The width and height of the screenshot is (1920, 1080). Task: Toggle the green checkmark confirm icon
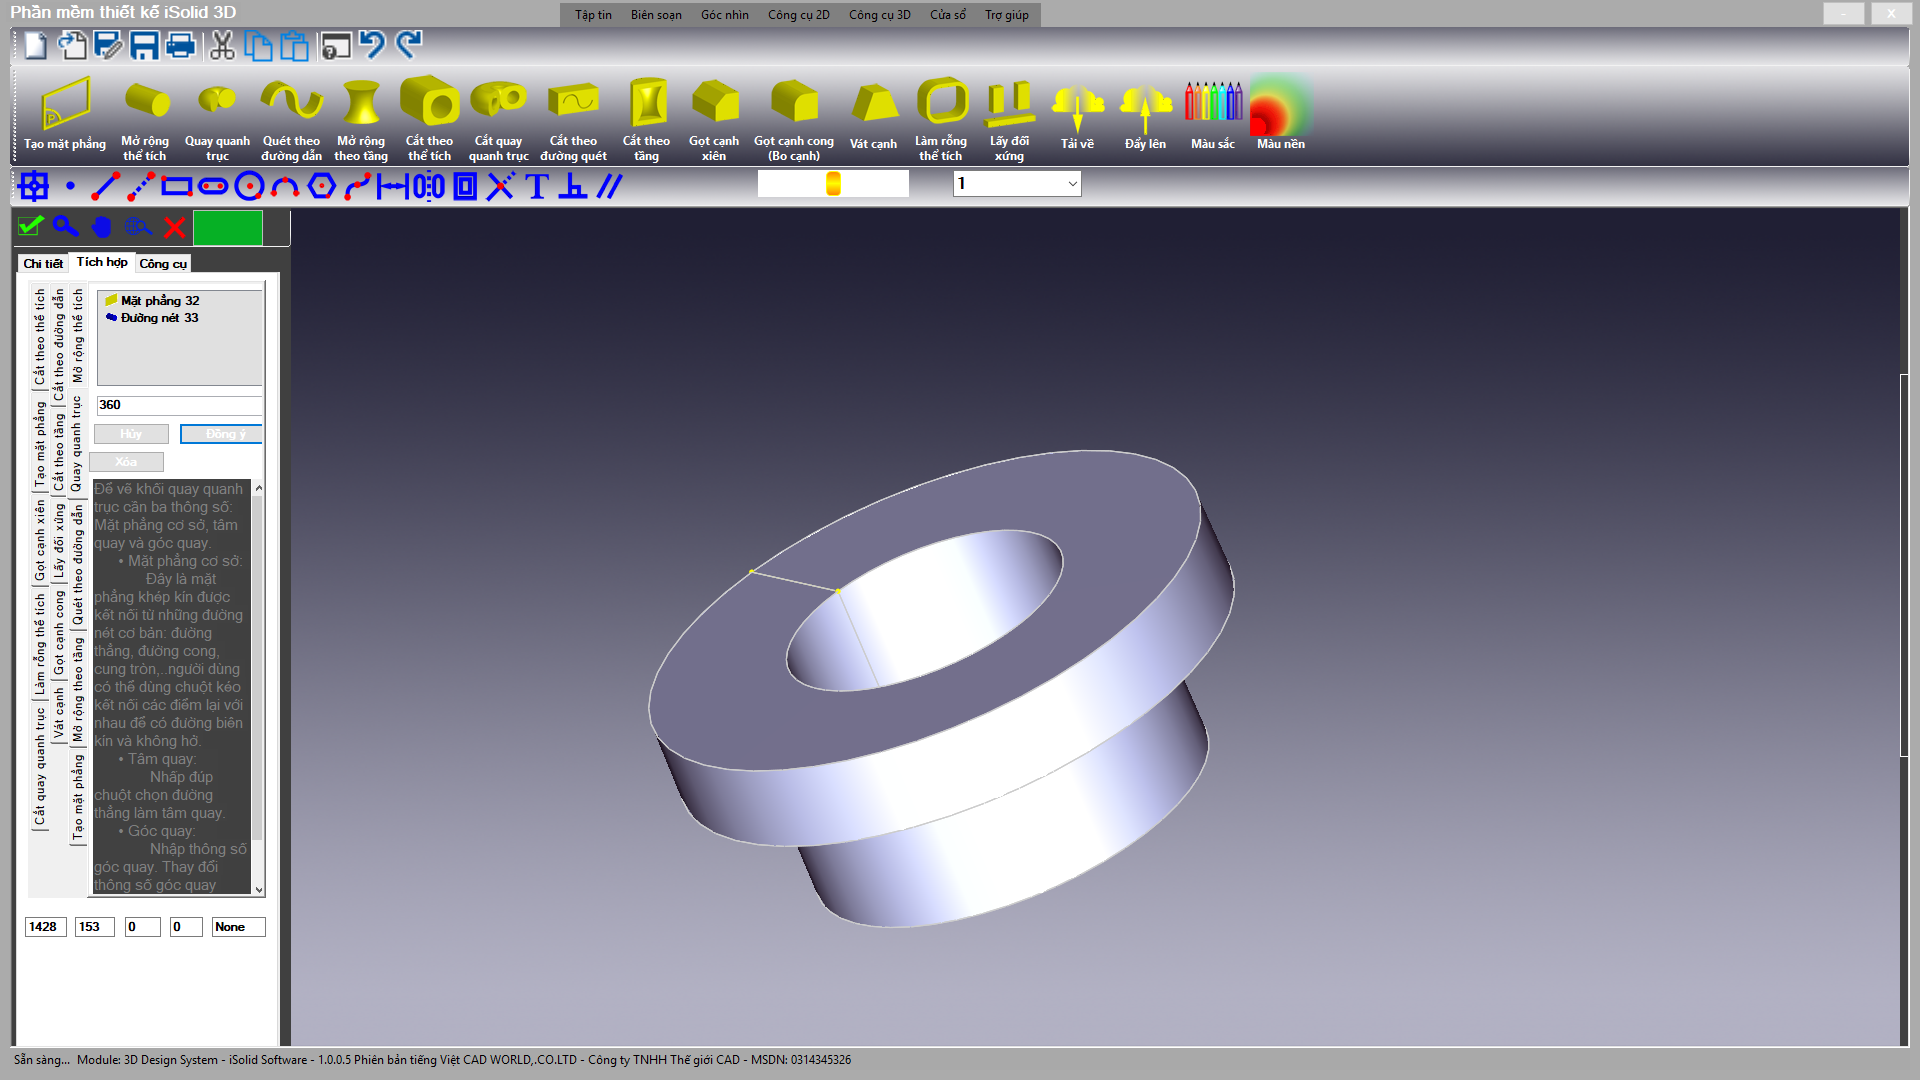[31, 227]
